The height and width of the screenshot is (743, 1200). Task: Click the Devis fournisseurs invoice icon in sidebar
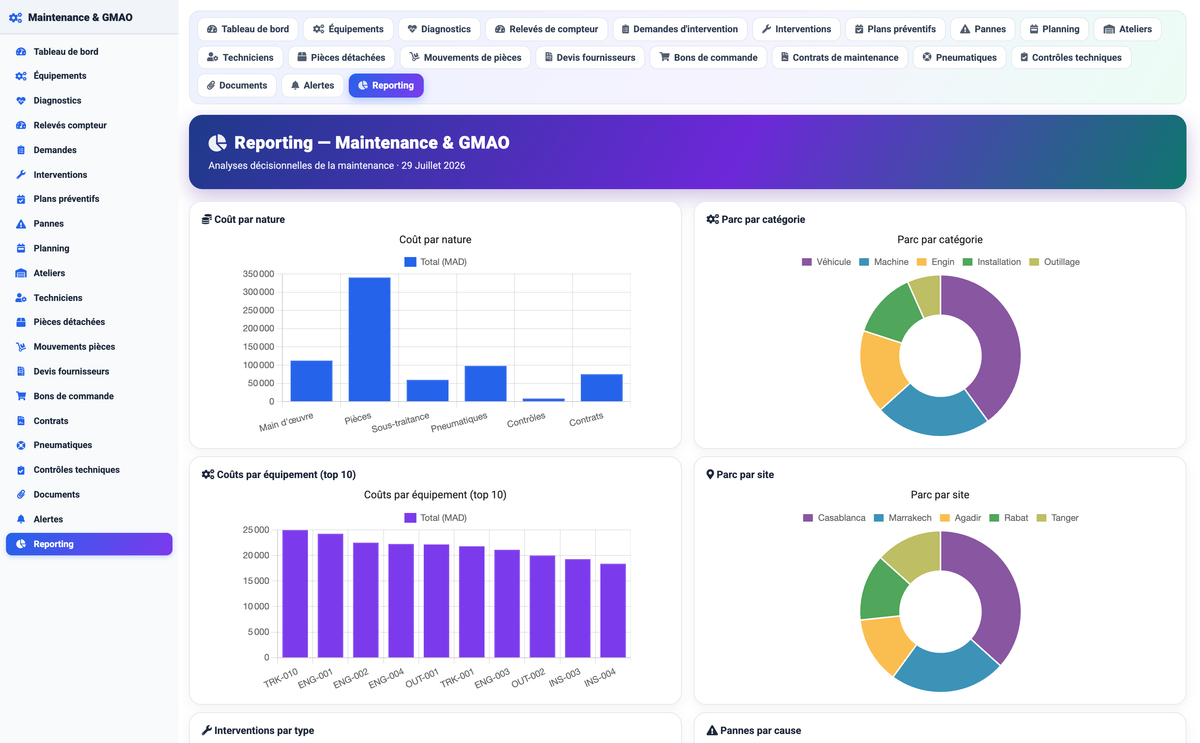click(x=21, y=371)
